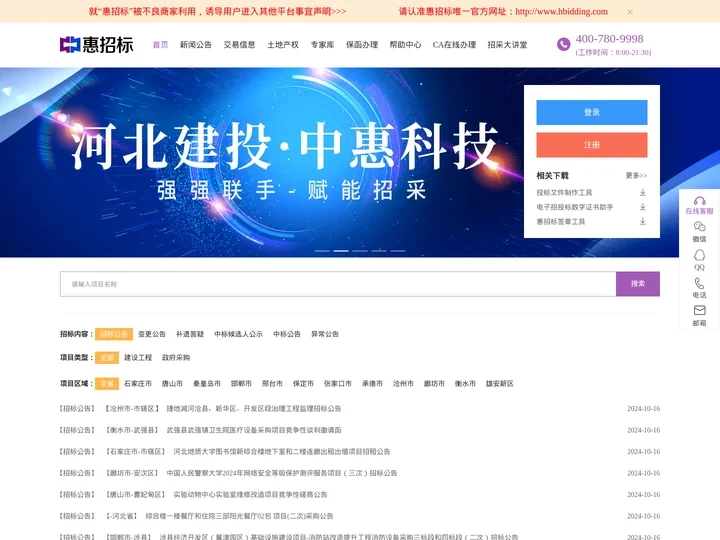This screenshot has width=720, height=540.
Task: Select 政府采购 project type
Action: (x=176, y=358)
